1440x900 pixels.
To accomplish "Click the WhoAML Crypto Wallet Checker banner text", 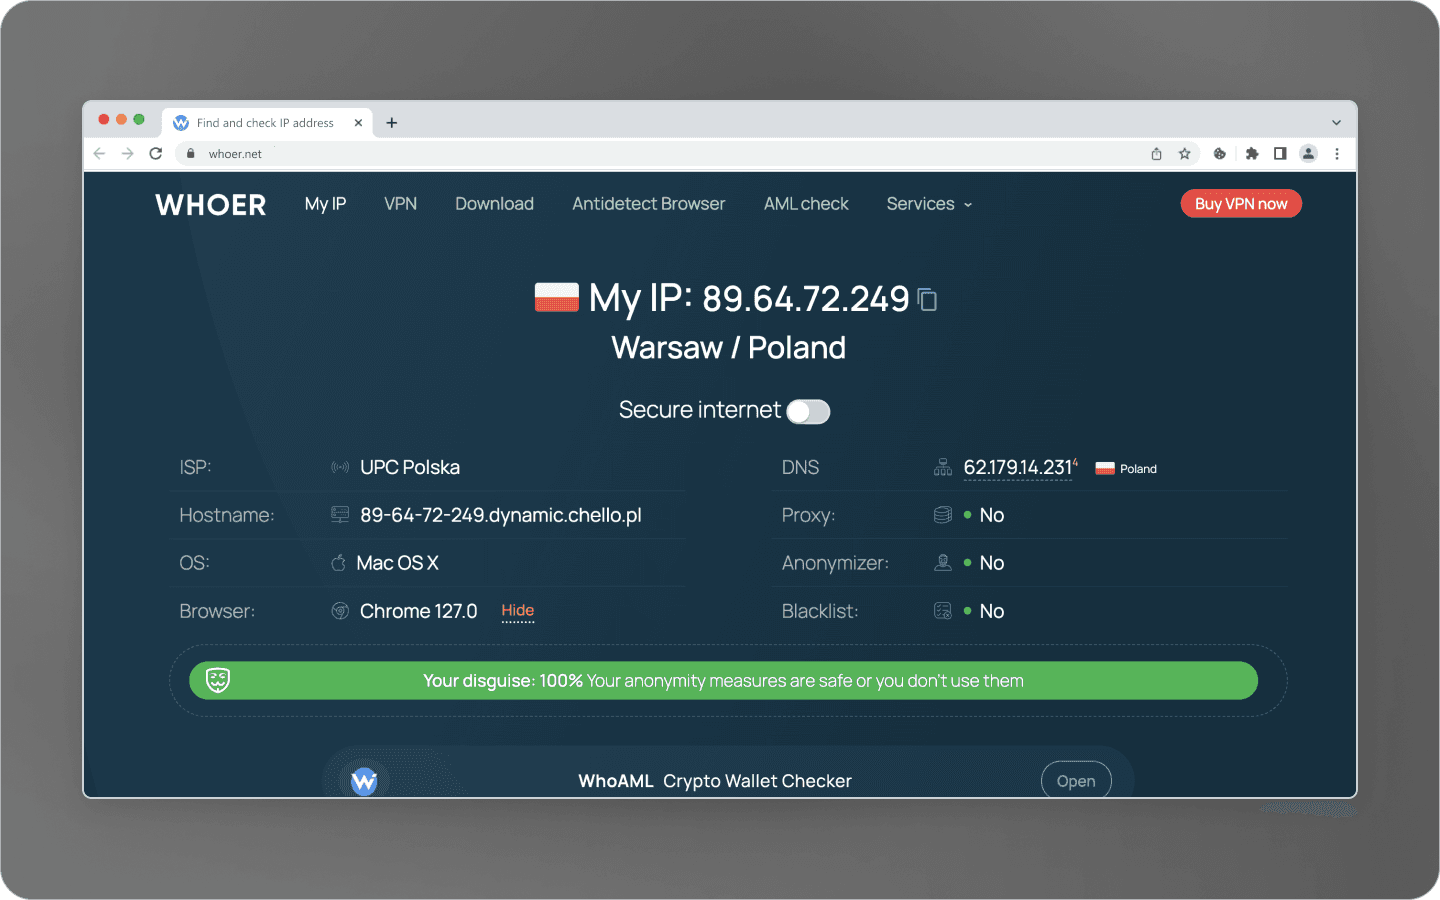I will [x=715, y=781].
